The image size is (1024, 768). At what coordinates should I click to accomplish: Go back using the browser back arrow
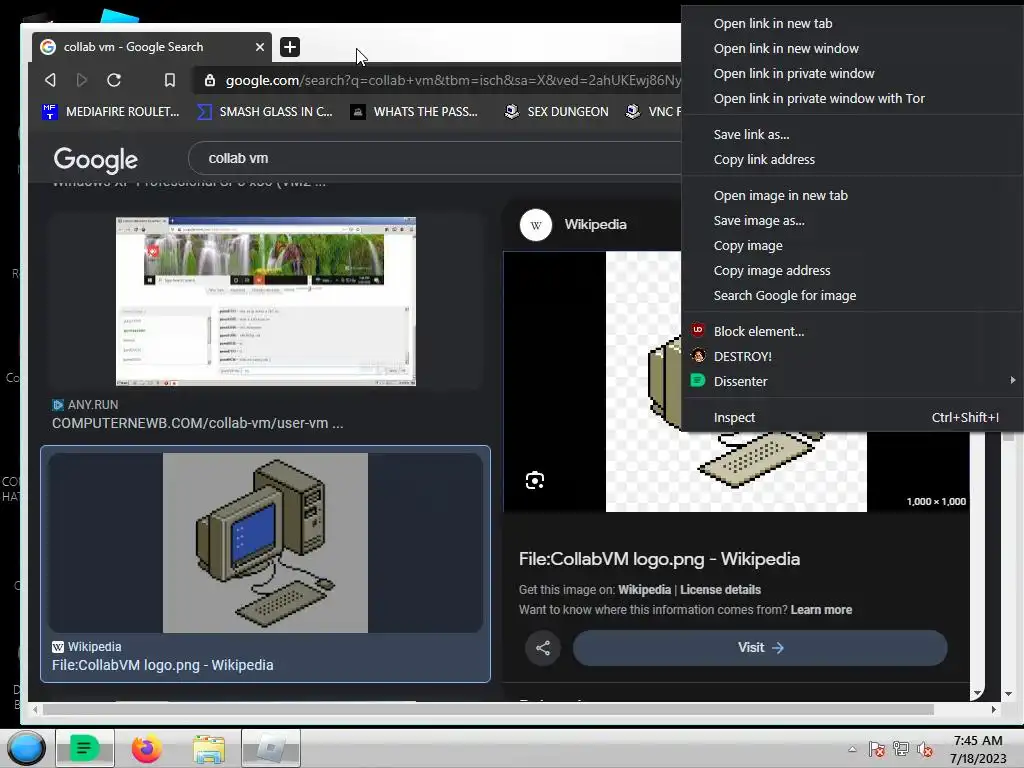[50, 80]
